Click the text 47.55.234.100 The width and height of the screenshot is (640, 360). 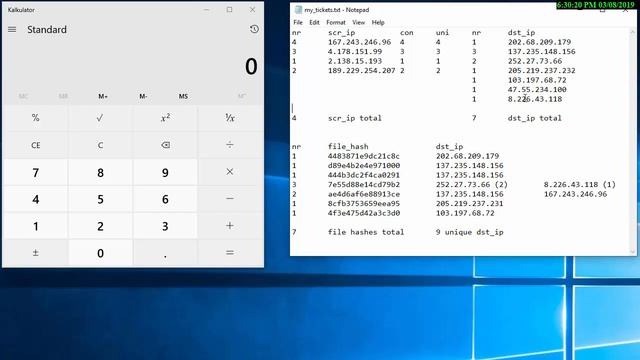[537, 89]
